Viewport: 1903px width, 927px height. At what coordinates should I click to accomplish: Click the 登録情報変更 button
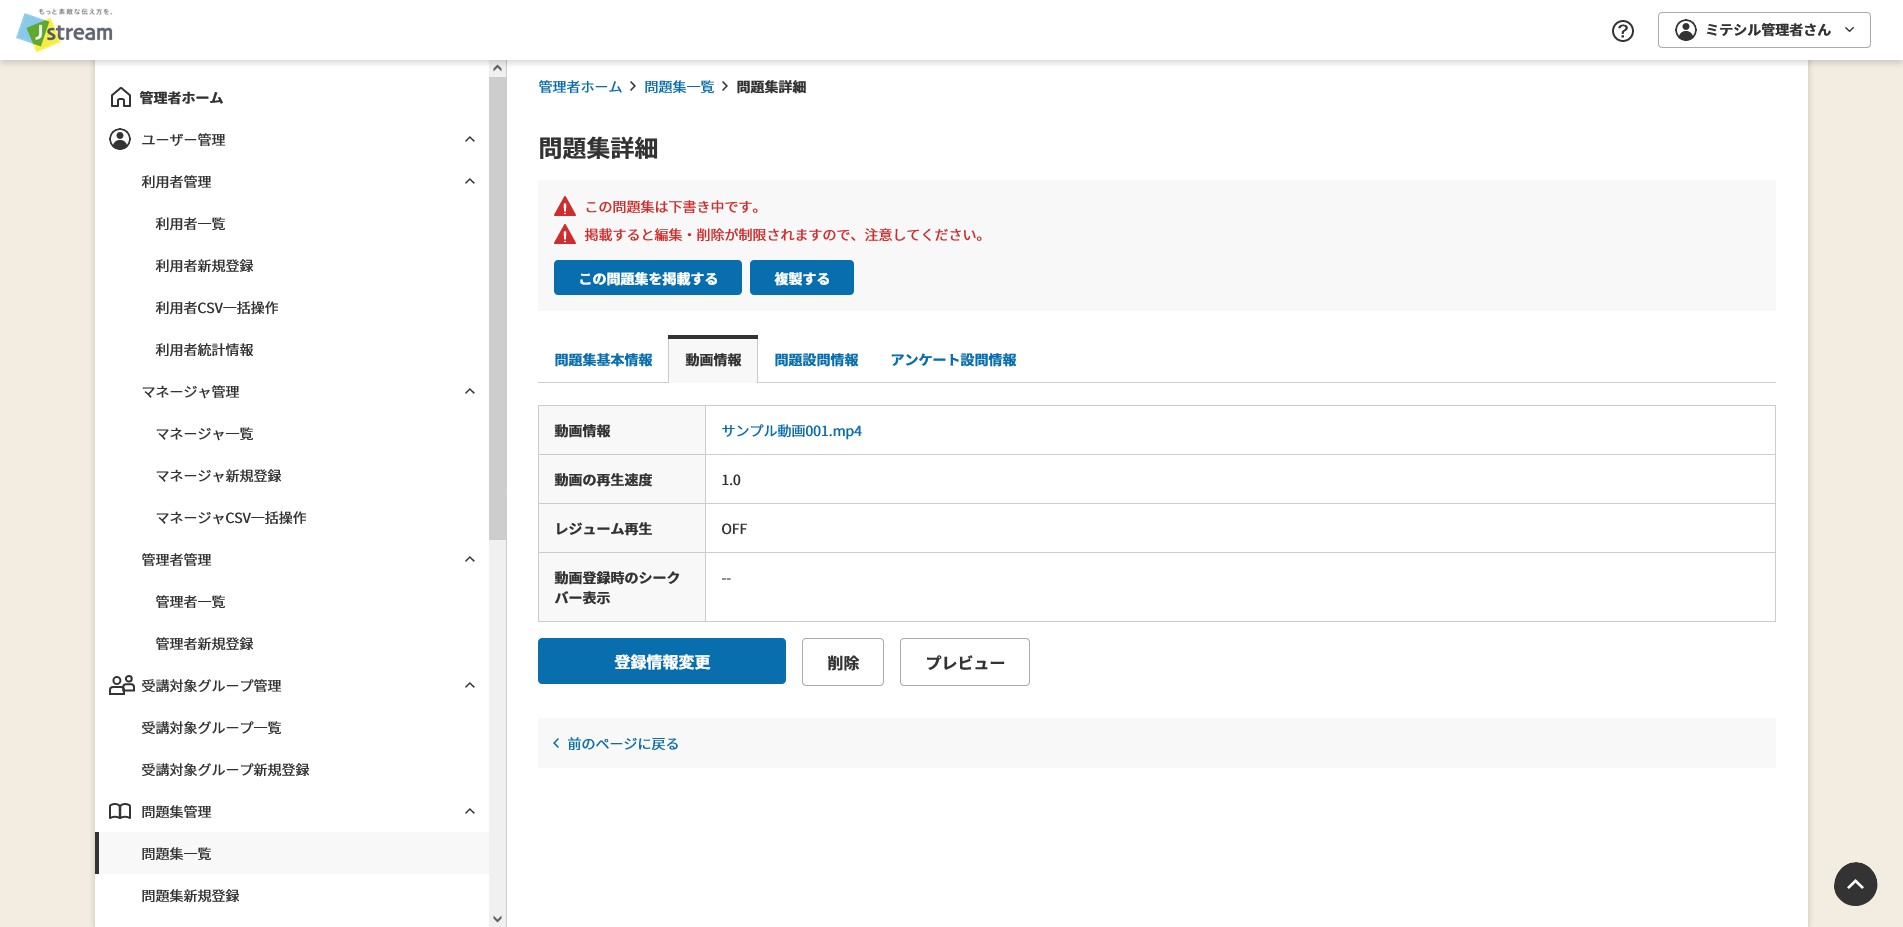(662, 661)
